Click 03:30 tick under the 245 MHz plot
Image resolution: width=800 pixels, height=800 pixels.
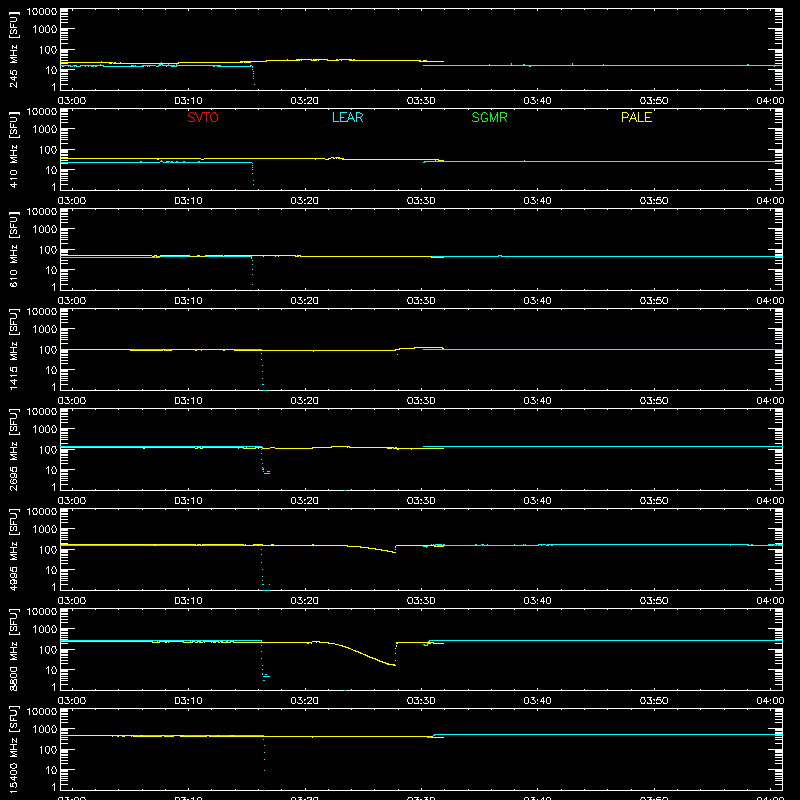421,101
